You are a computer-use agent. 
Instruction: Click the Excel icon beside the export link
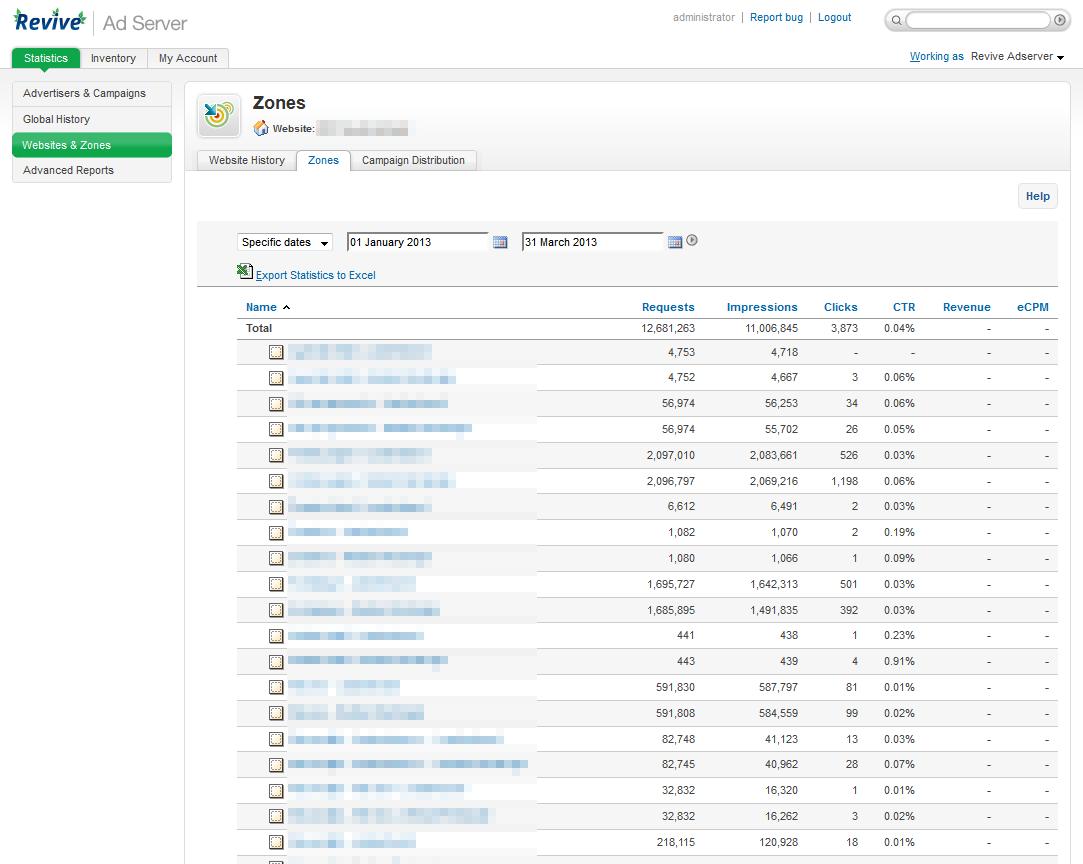[245, 271]
